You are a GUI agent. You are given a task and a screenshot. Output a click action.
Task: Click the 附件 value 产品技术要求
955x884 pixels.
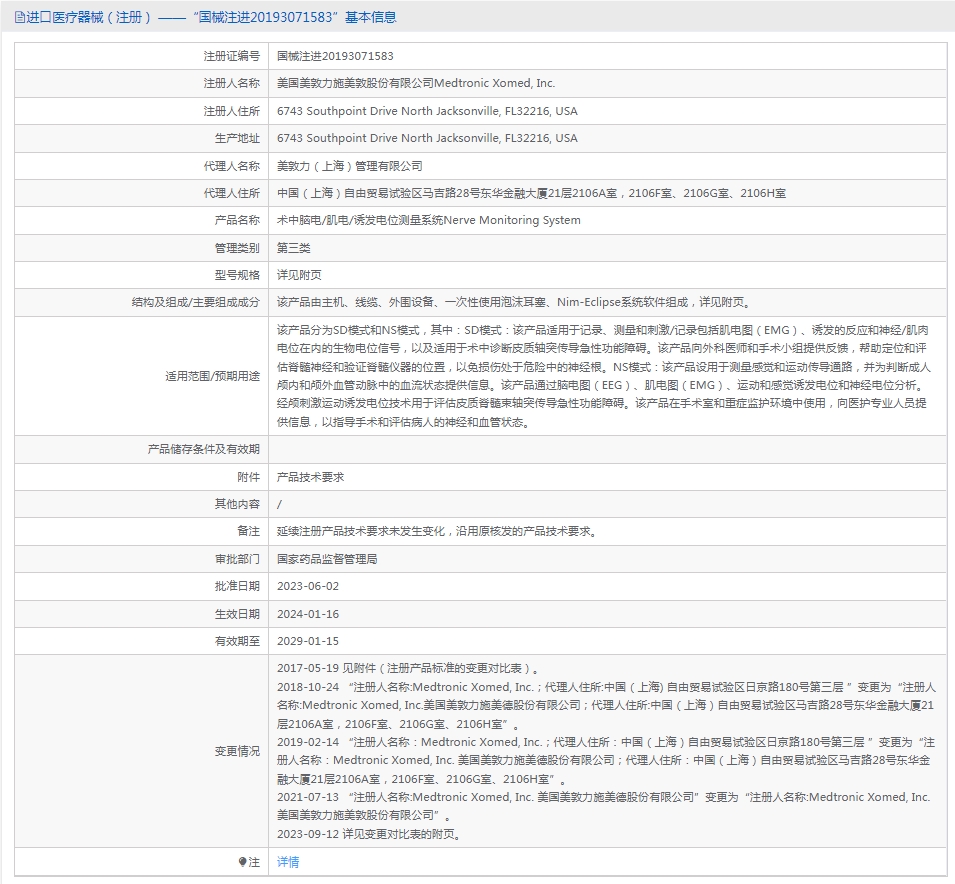point(311,477)
